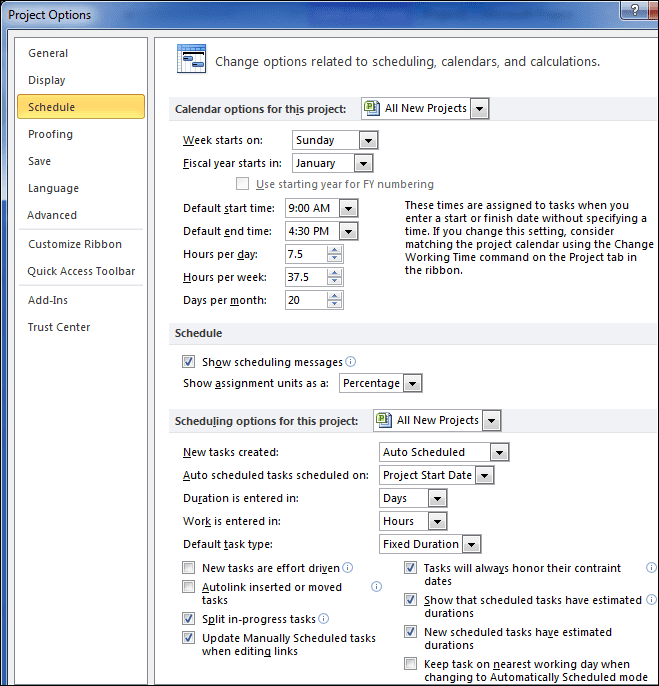Click info icon for Tasks will always honor constraint dates
The height and width of the screenshot is (686, 659).
(652, 567)
